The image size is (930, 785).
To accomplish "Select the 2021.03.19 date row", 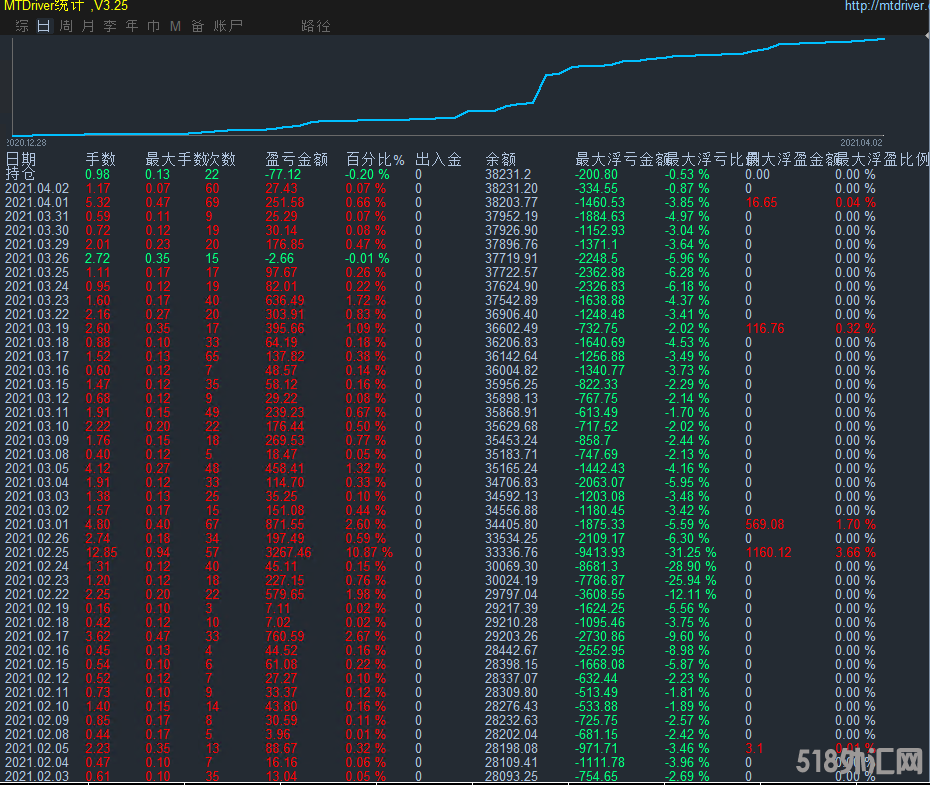I will pyautogui.click(x=37, y=328).
